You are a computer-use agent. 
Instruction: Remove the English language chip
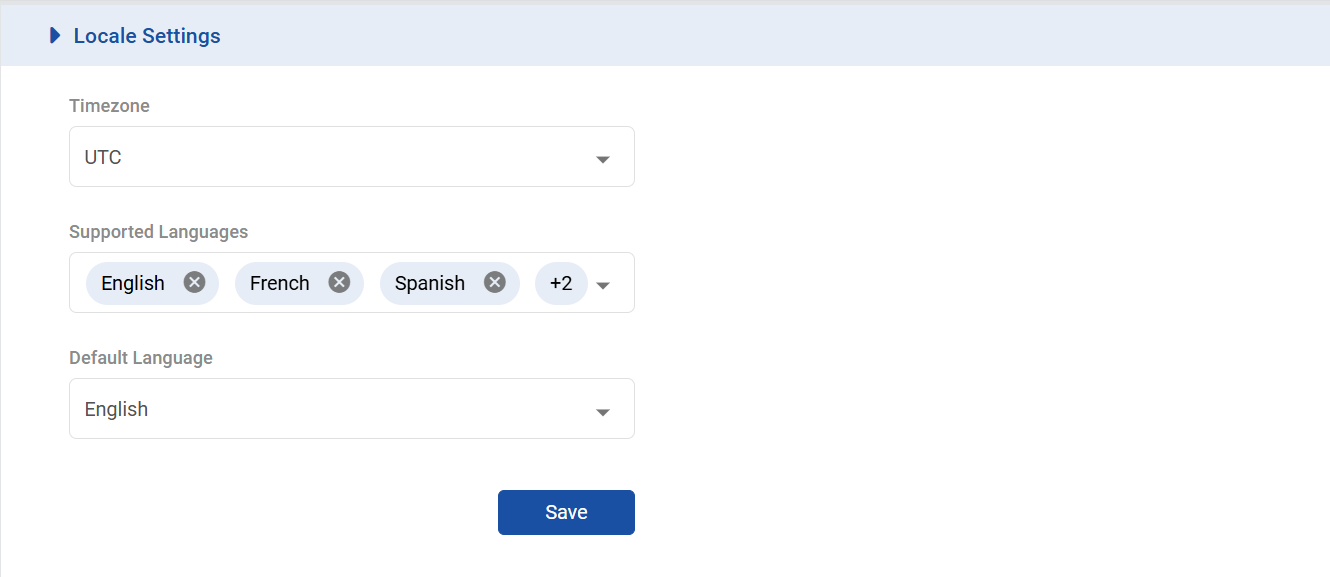[194, 283]
